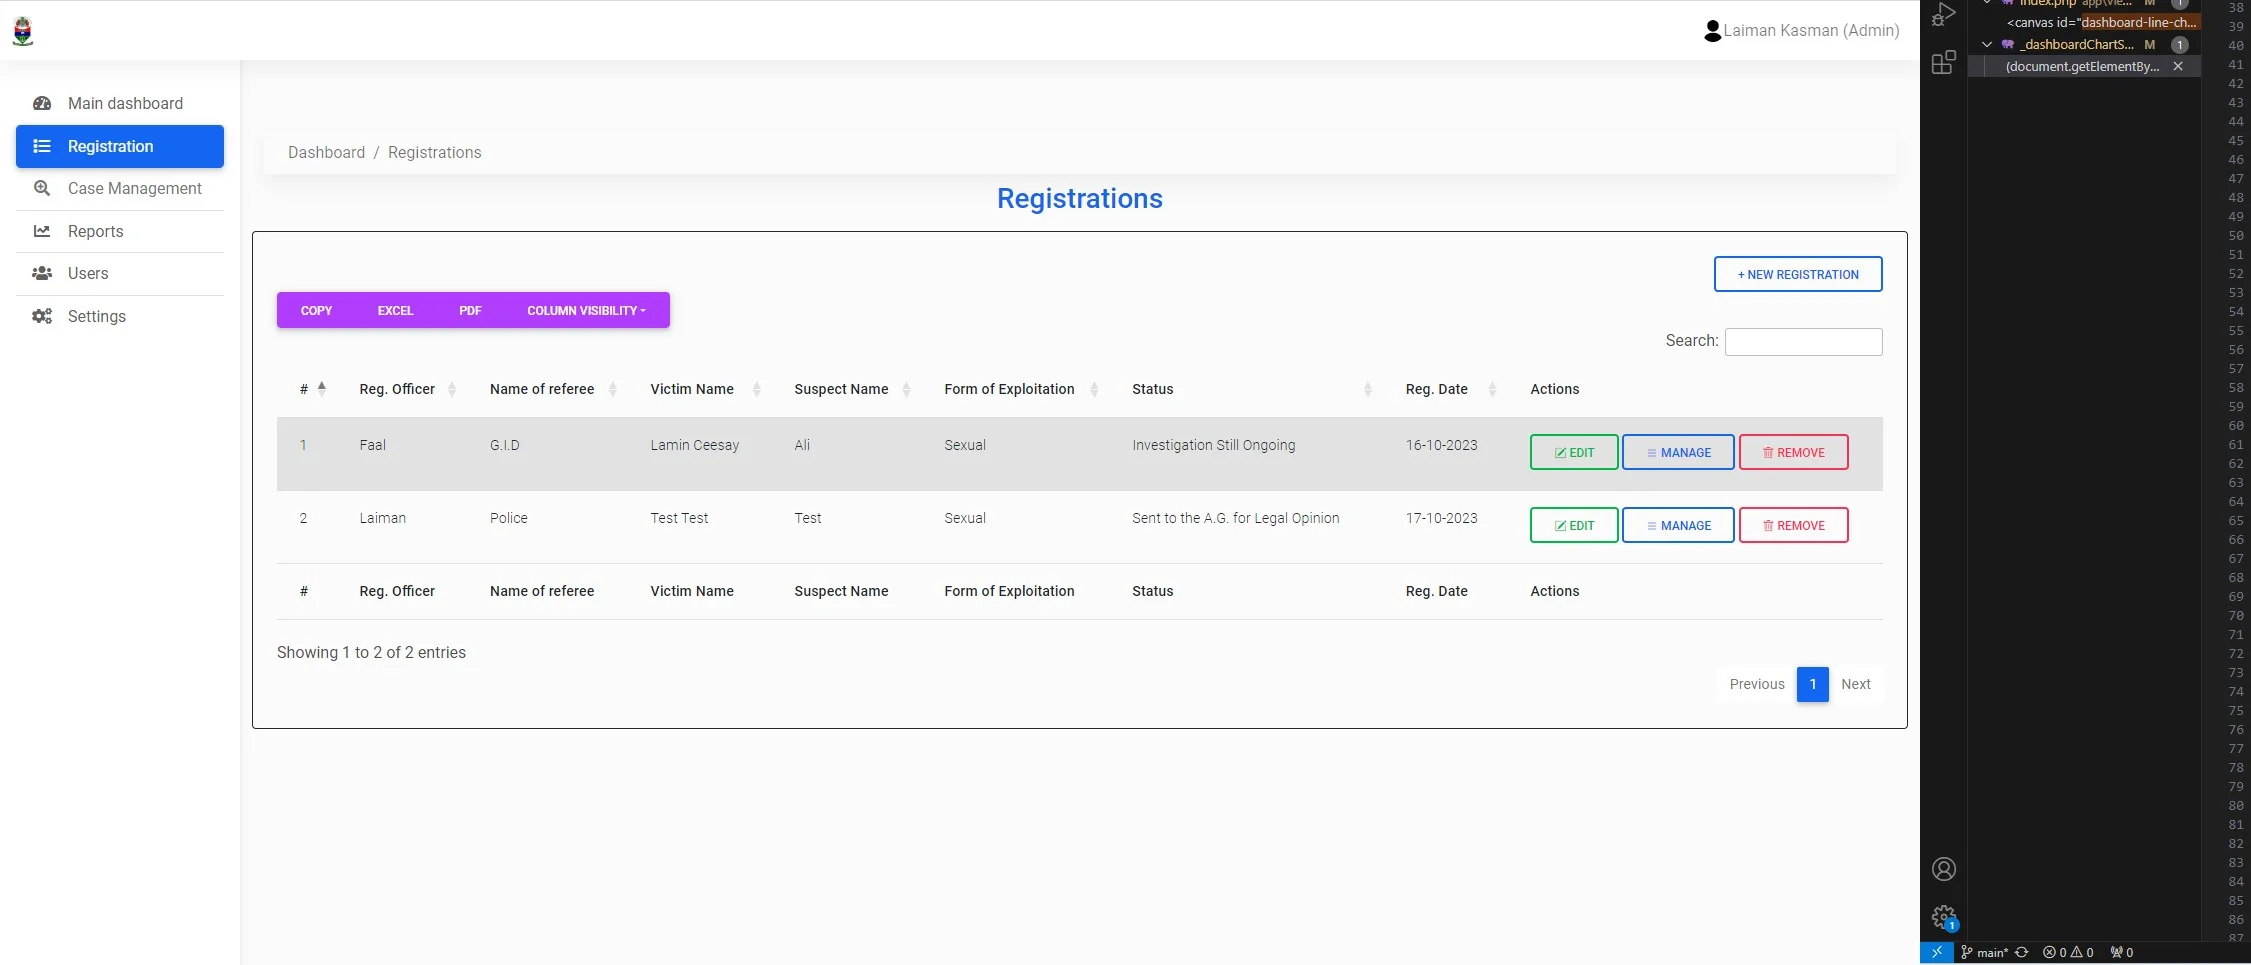The image size is (2251, 965).
Task: Click the application logo at top left
Action: click(23, 30)
